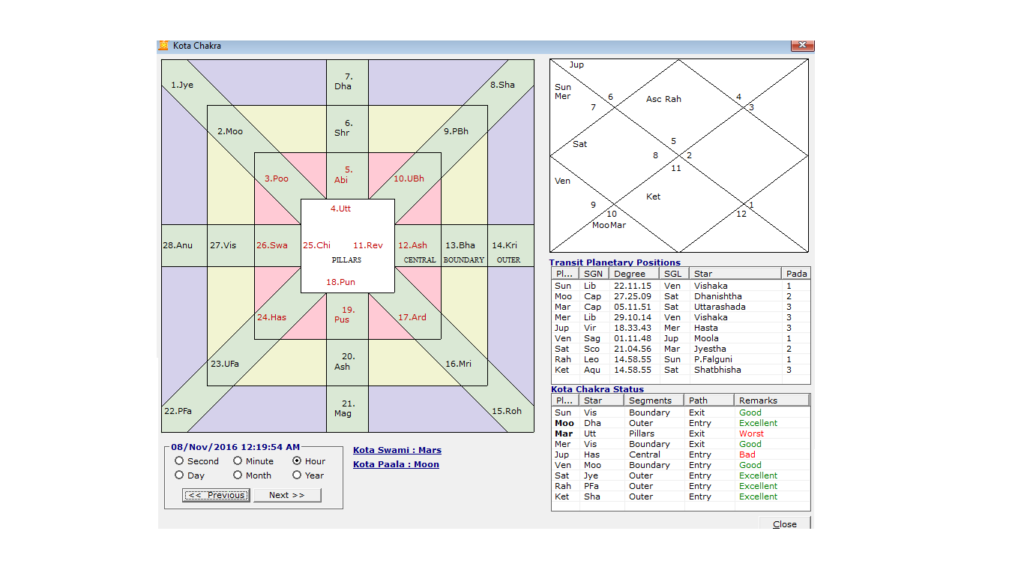
Task: Click the 2.Moo cell in chakra
Action: pyautogui.click(x=230, y=131)
